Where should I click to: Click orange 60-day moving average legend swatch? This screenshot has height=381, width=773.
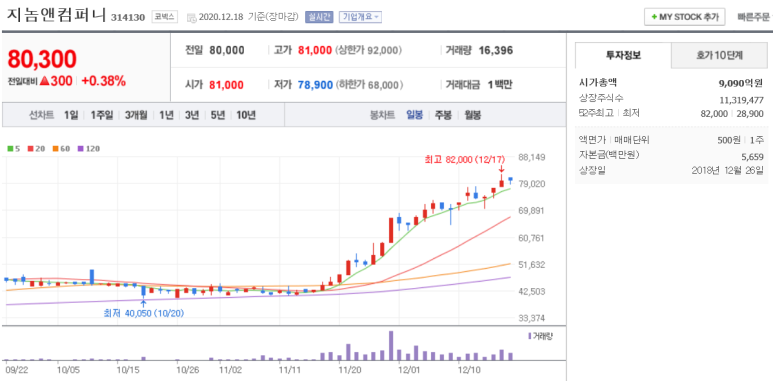tap(55, 148)
